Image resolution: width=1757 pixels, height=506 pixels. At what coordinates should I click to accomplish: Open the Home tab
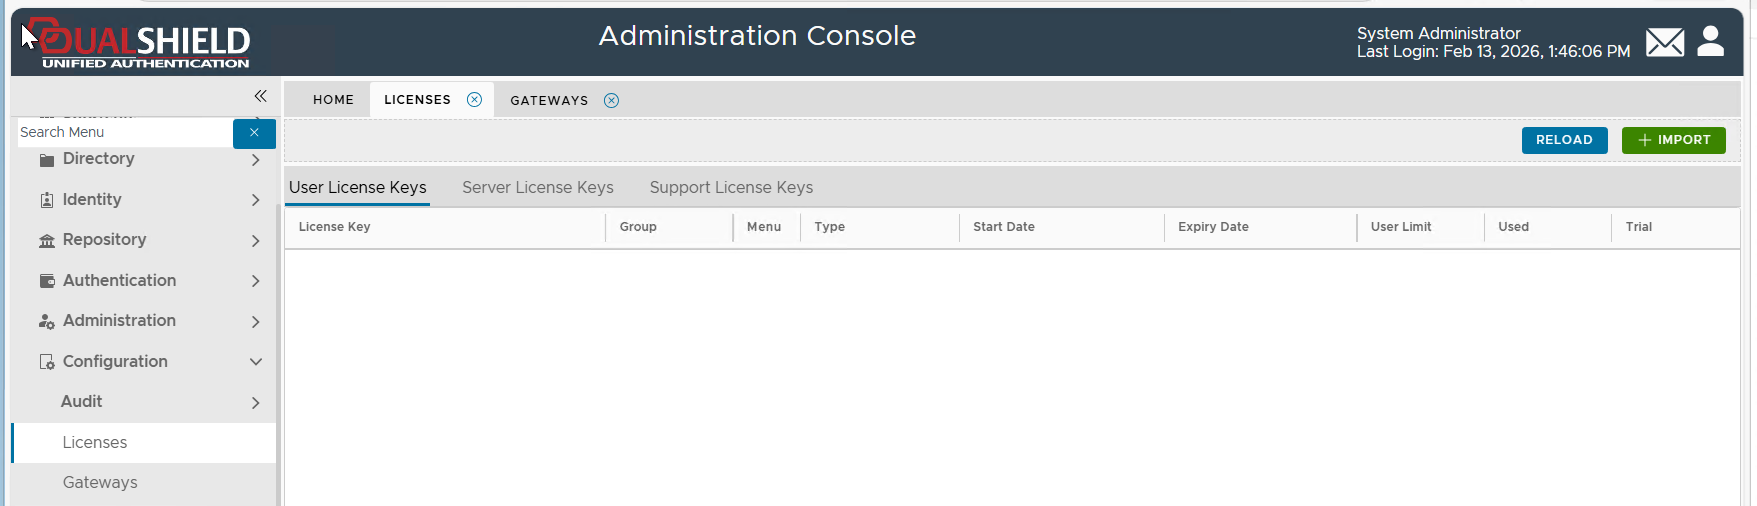tap(333, 100)
